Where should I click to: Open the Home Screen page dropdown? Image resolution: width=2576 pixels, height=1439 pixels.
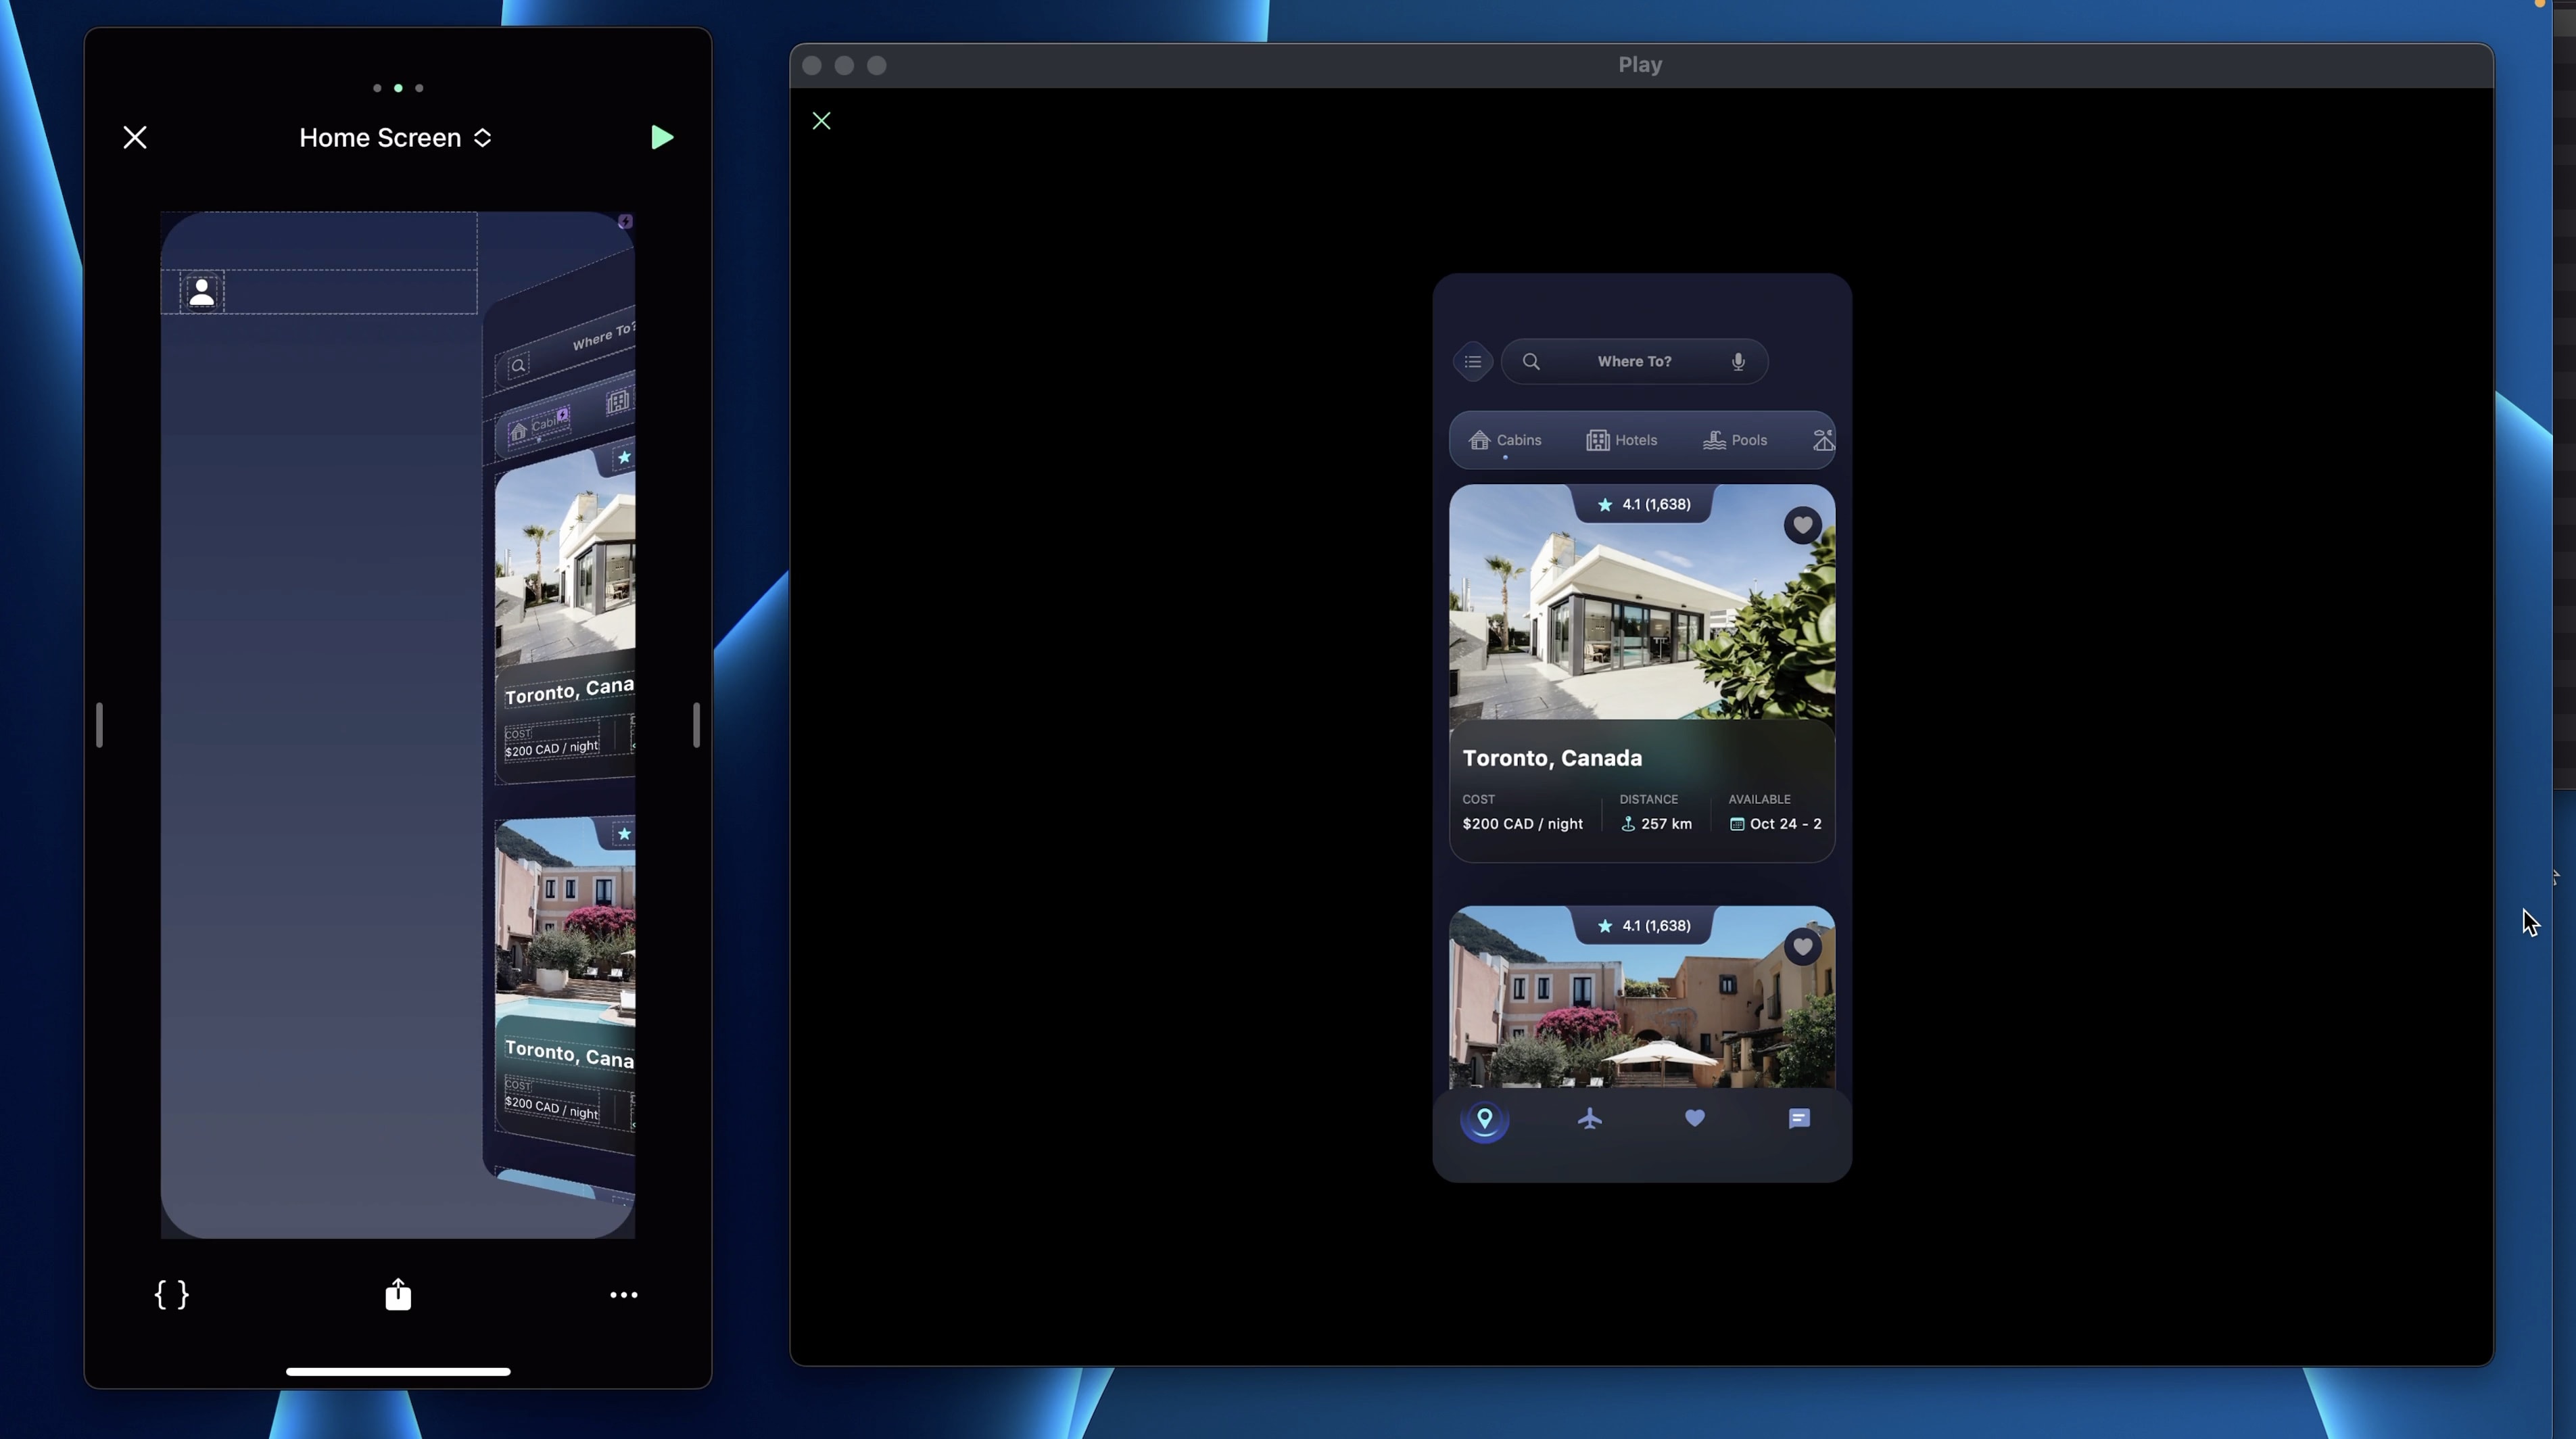pyautogui.click(x=396, y=138)
